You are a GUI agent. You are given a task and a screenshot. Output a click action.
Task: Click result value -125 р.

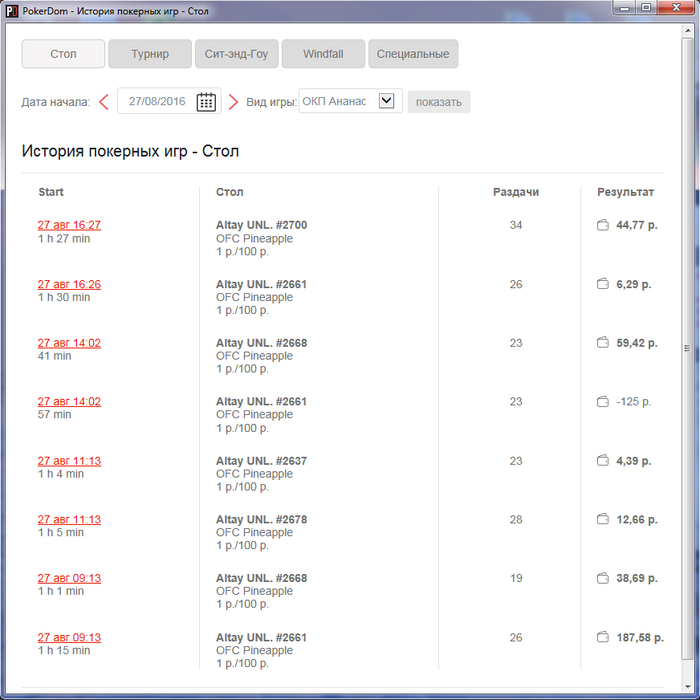[x=633, y=402]
